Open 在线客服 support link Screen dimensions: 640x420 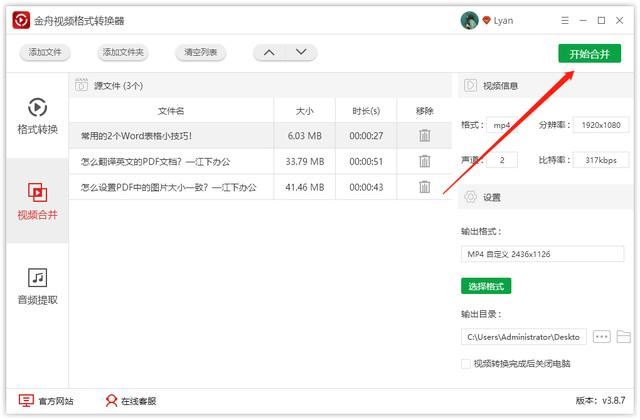tap(131, 401)
